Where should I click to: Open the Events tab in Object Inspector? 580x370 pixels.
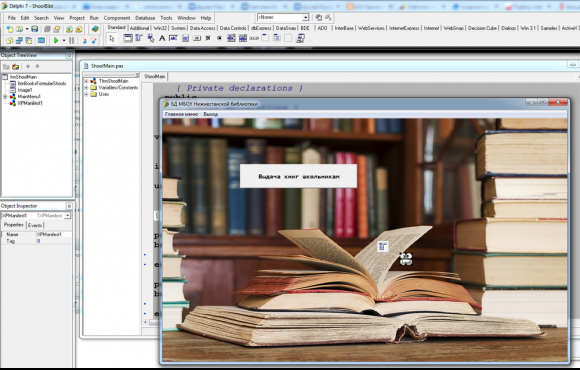(35, 225)
